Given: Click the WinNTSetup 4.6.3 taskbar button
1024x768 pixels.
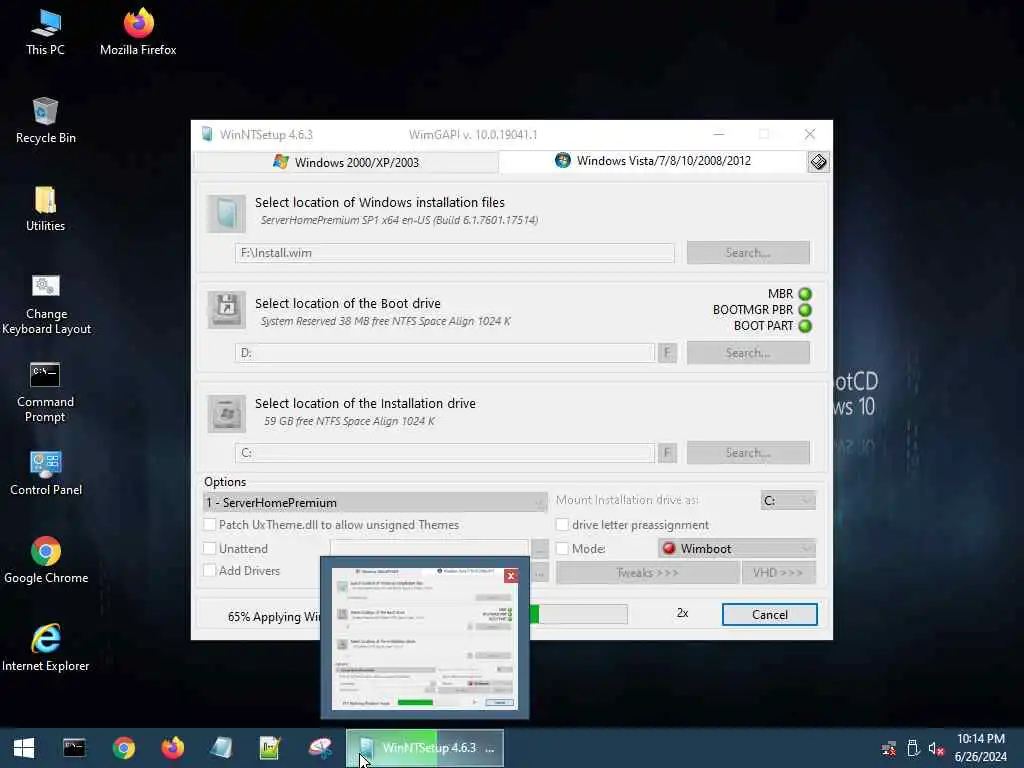Looking at the screenshot, I should coord(424,748).
